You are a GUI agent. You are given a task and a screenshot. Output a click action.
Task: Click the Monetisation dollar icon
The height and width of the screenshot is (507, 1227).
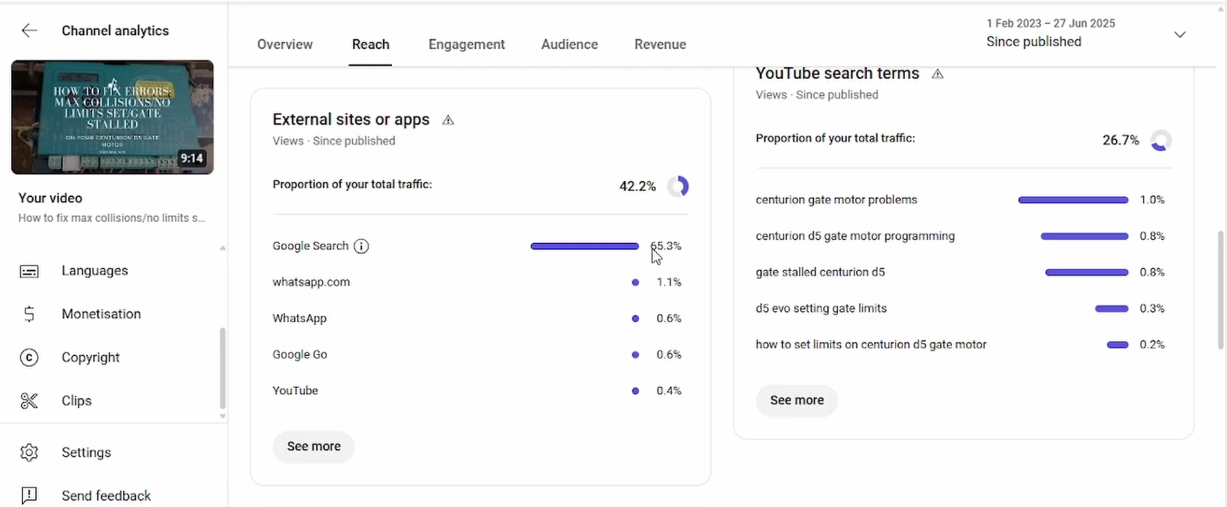[29, 314]
